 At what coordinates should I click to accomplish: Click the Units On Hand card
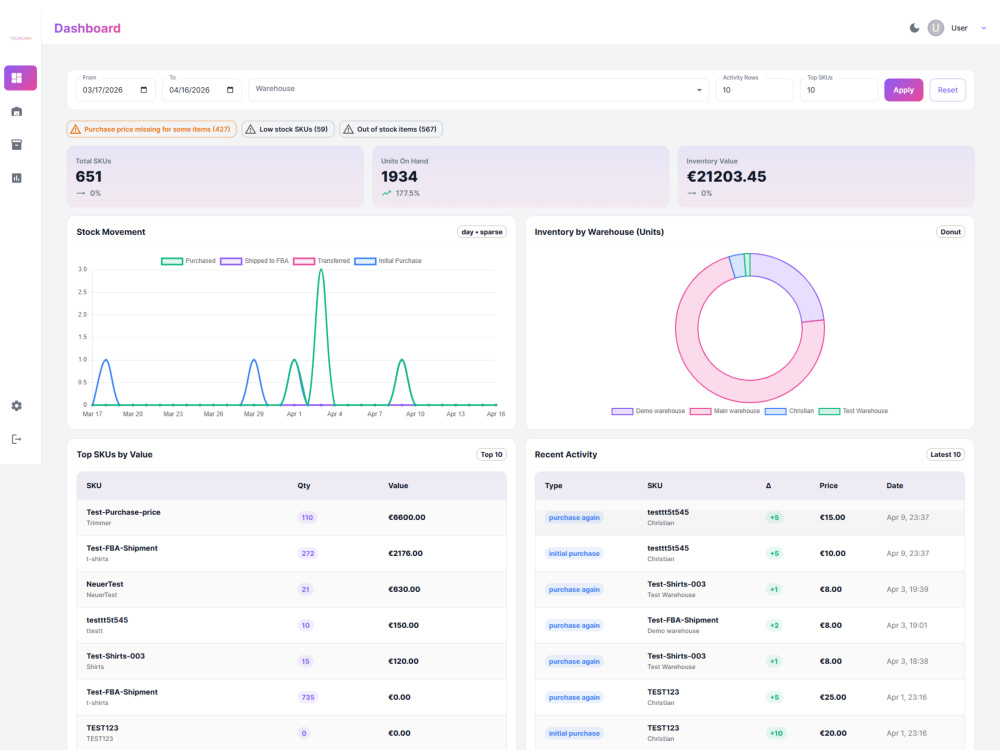520,177
